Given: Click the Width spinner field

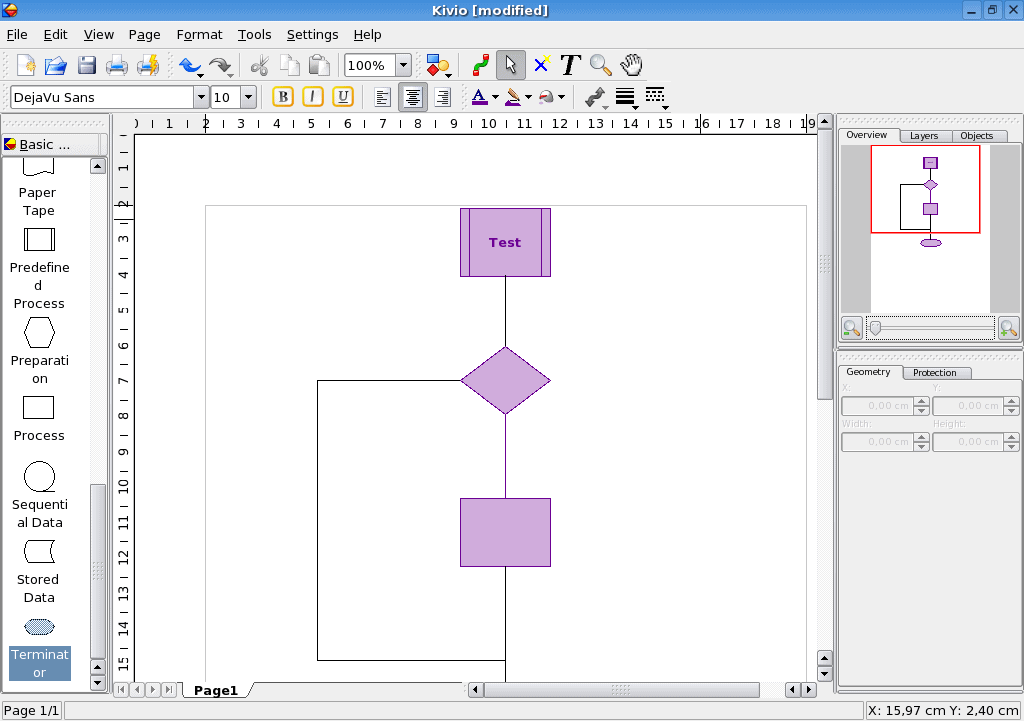Looking at the screenshot, I should point(878,442).
